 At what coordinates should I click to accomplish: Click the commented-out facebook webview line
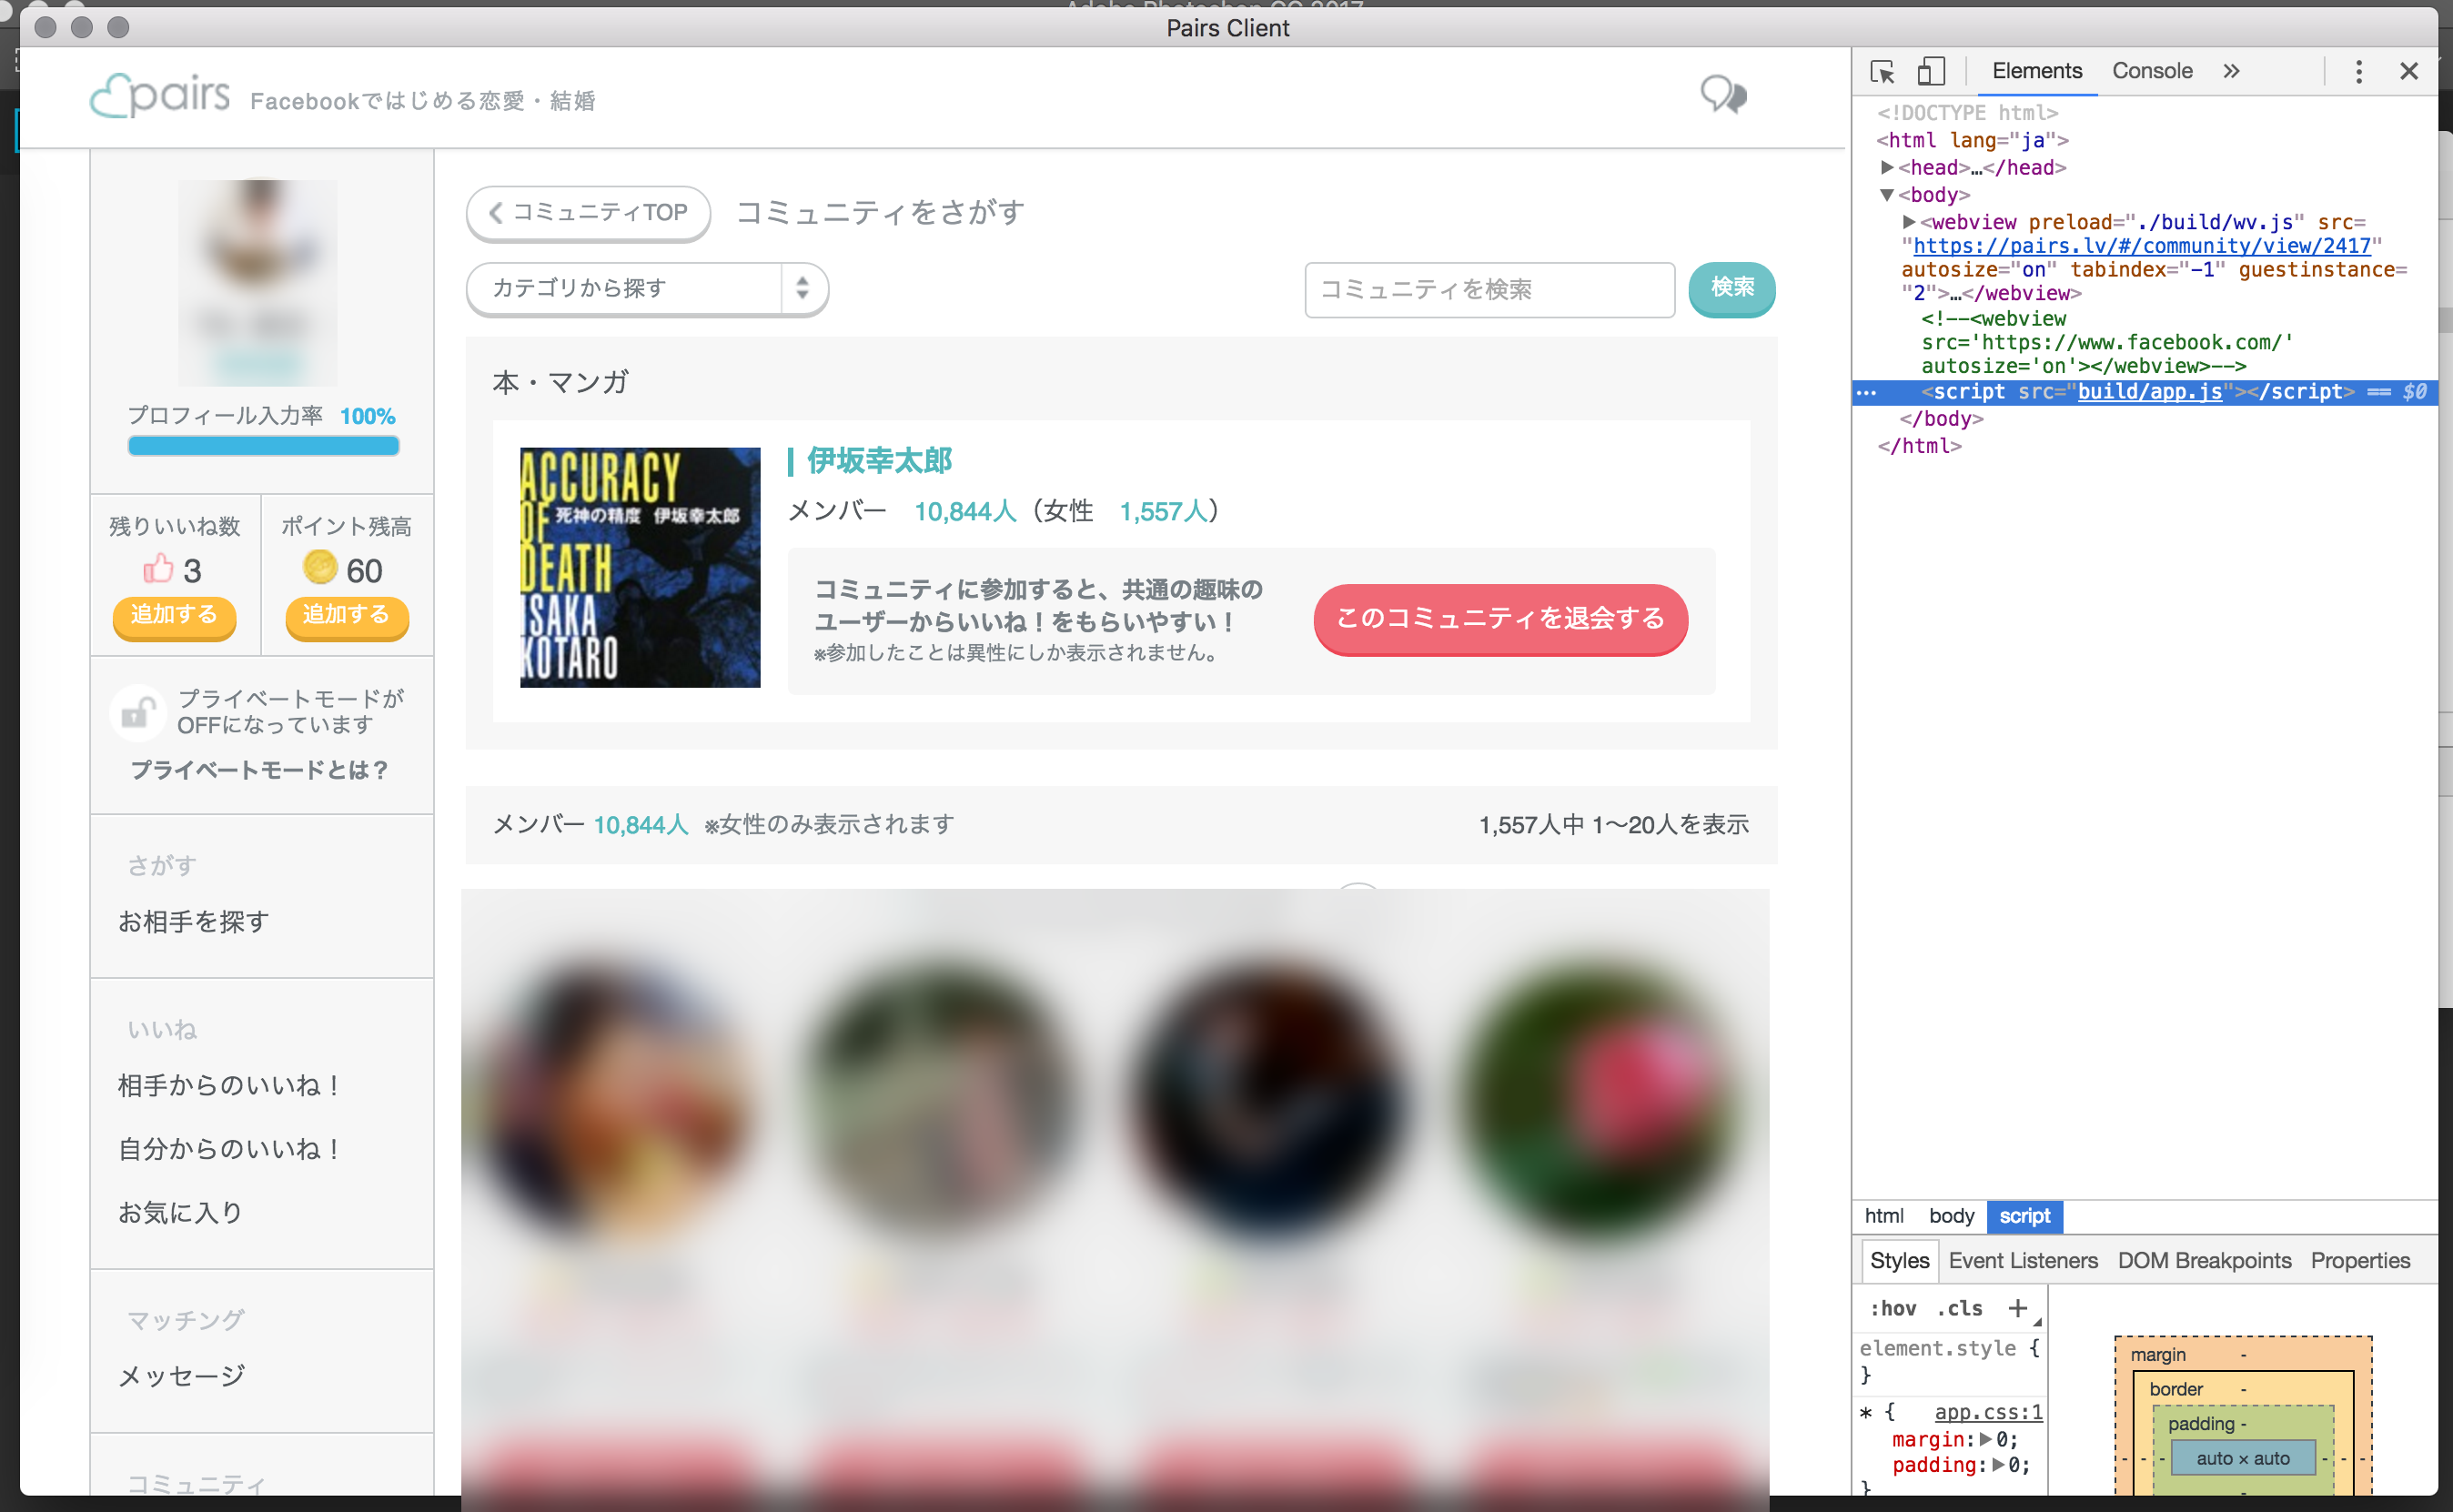pos(2105,342)
